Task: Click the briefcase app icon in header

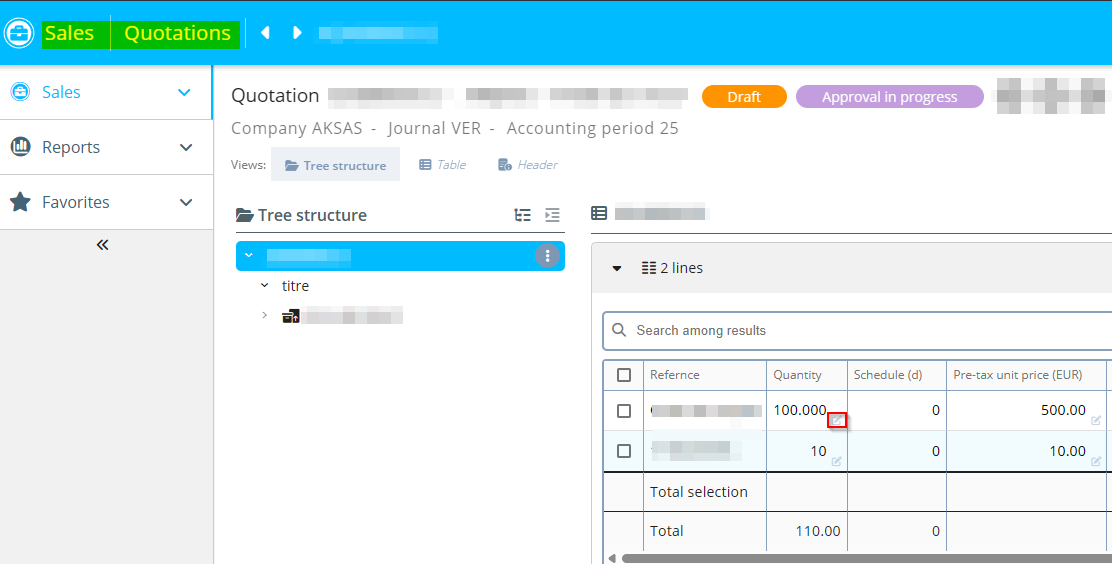Action: tap(19, 33)
